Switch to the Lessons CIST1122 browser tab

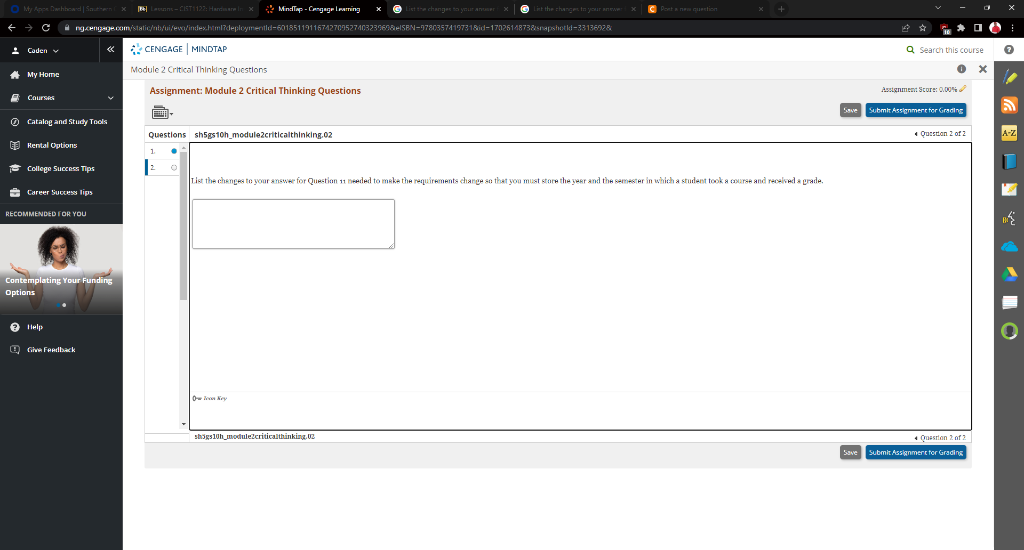[193, 9]
